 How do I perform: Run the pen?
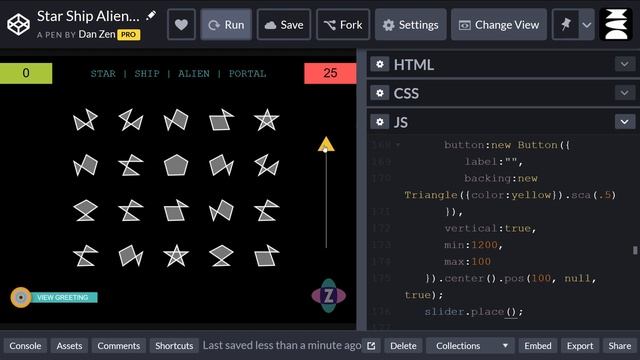[226, 25]
